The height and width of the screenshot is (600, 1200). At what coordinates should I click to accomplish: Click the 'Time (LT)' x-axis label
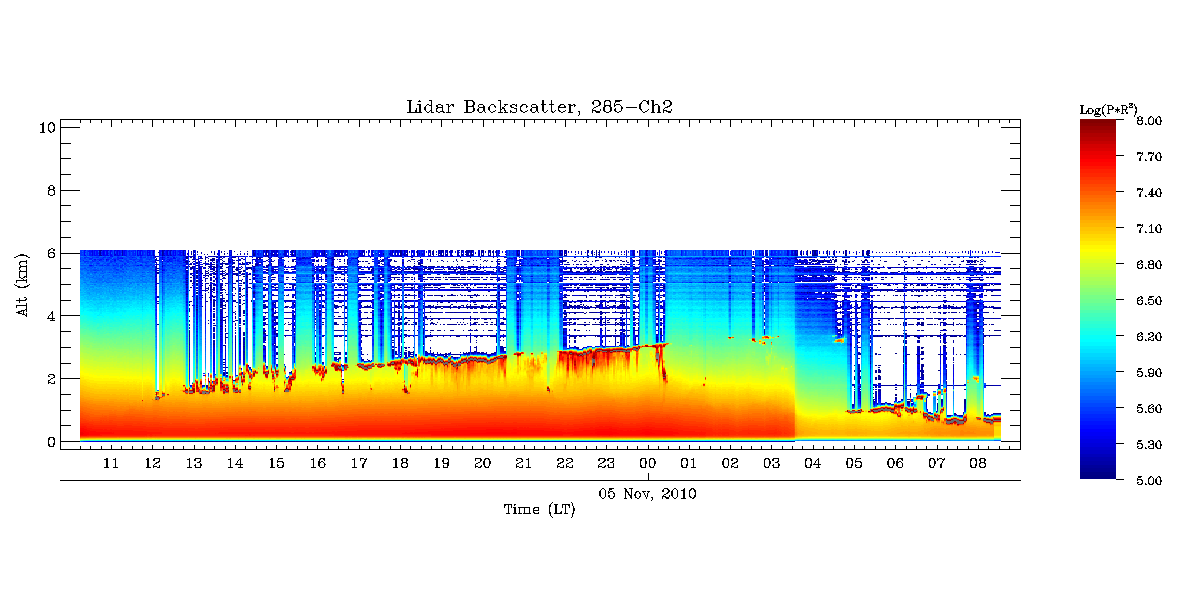(539, 509)
